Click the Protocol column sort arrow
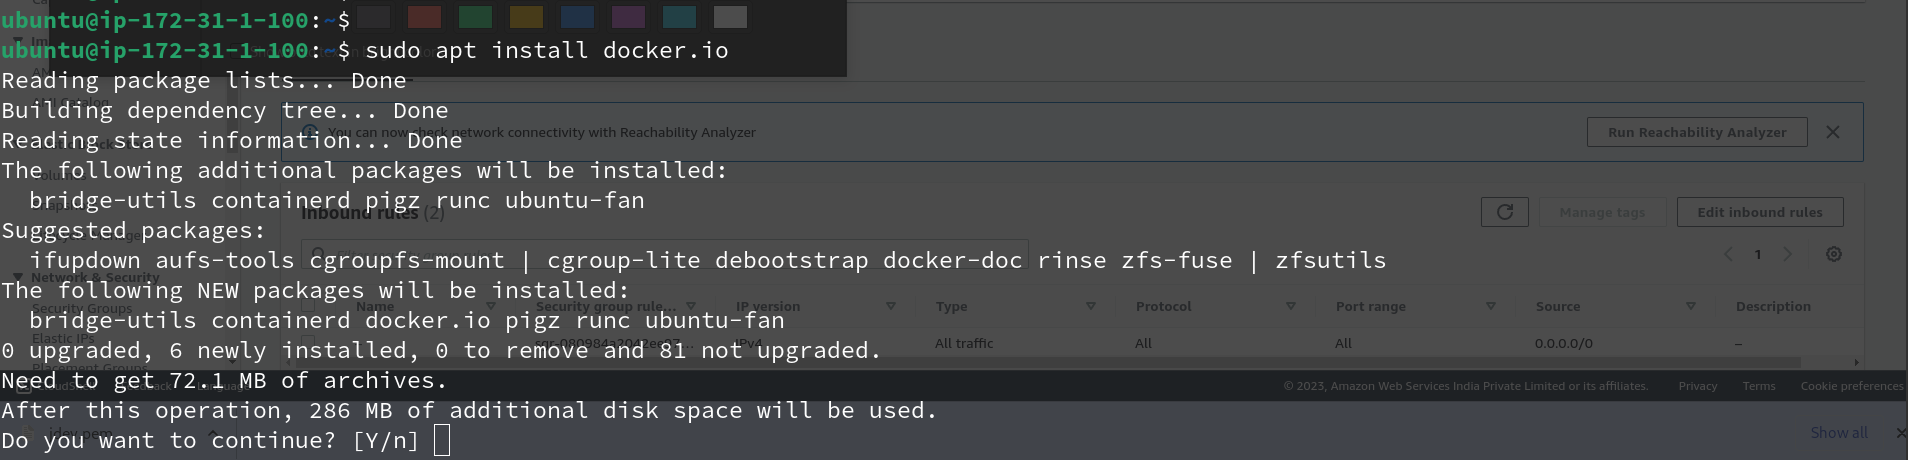This screenshot has height=460, width=1908. pyautogui.click(x=1291, y=306)
